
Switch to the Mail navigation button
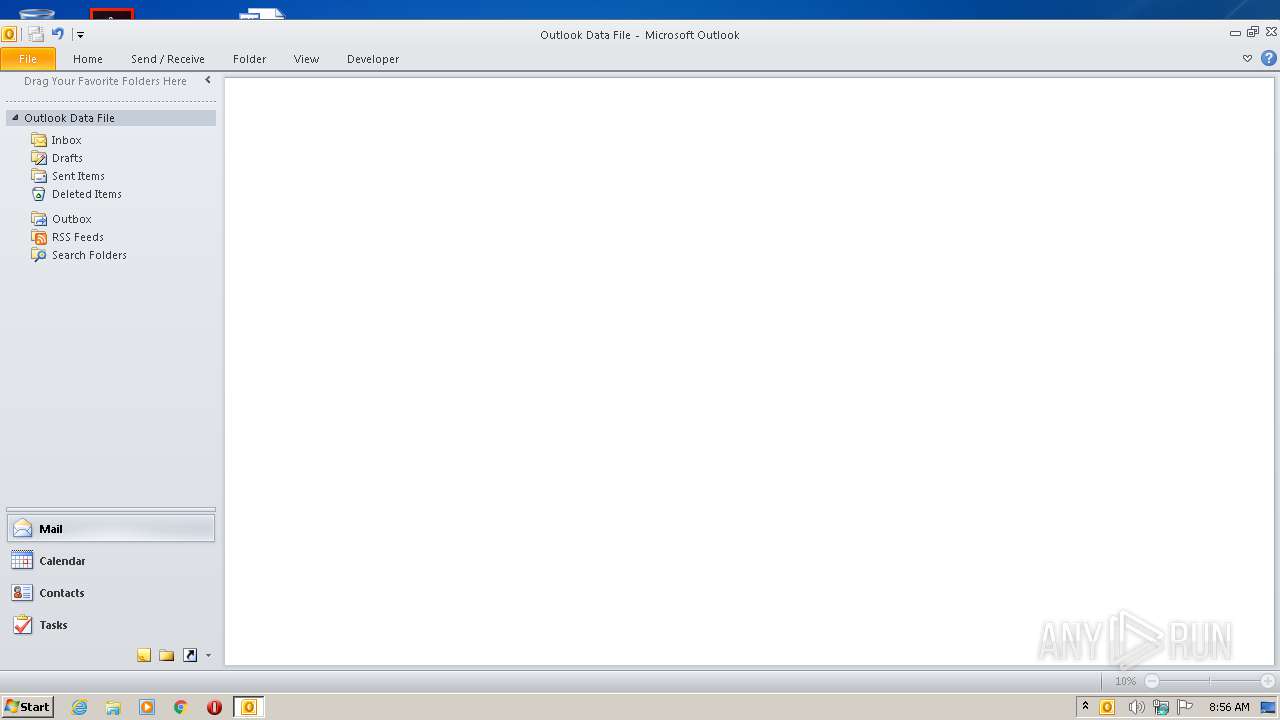111,529
